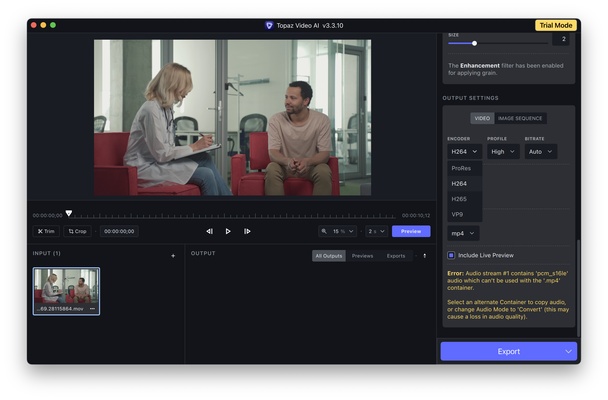608x400 pixels.
Task: Open the more options dots on input clip
Action: click(x=92, y=309)
